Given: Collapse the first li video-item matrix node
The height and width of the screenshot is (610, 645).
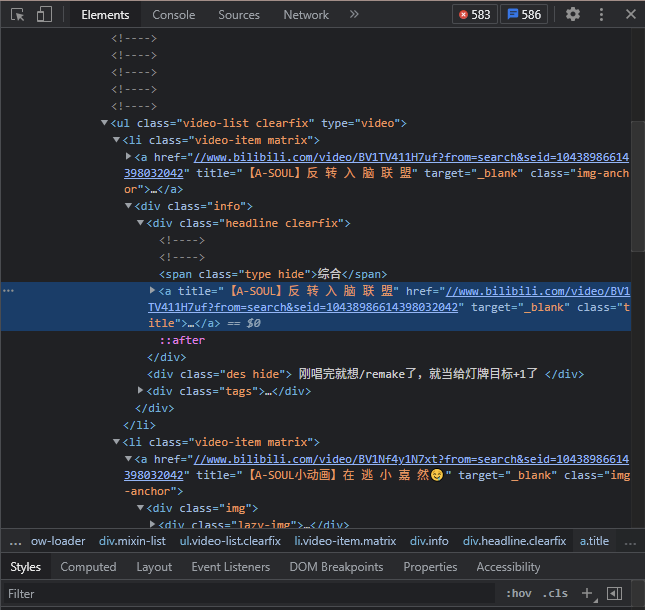Looking at the screenshot, I should pos(116,140).
